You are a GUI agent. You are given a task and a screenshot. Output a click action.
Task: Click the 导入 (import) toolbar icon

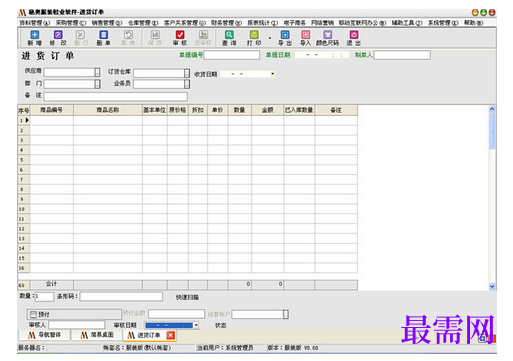[305, 35]
